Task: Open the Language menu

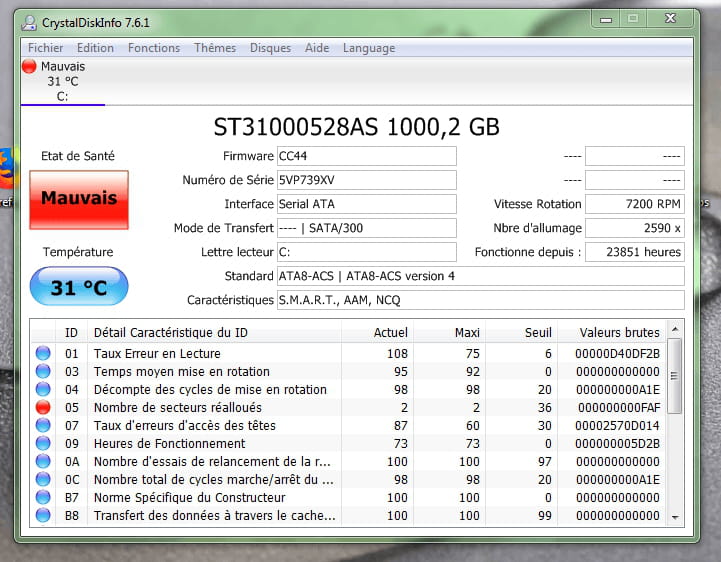Action: point(369,48)
